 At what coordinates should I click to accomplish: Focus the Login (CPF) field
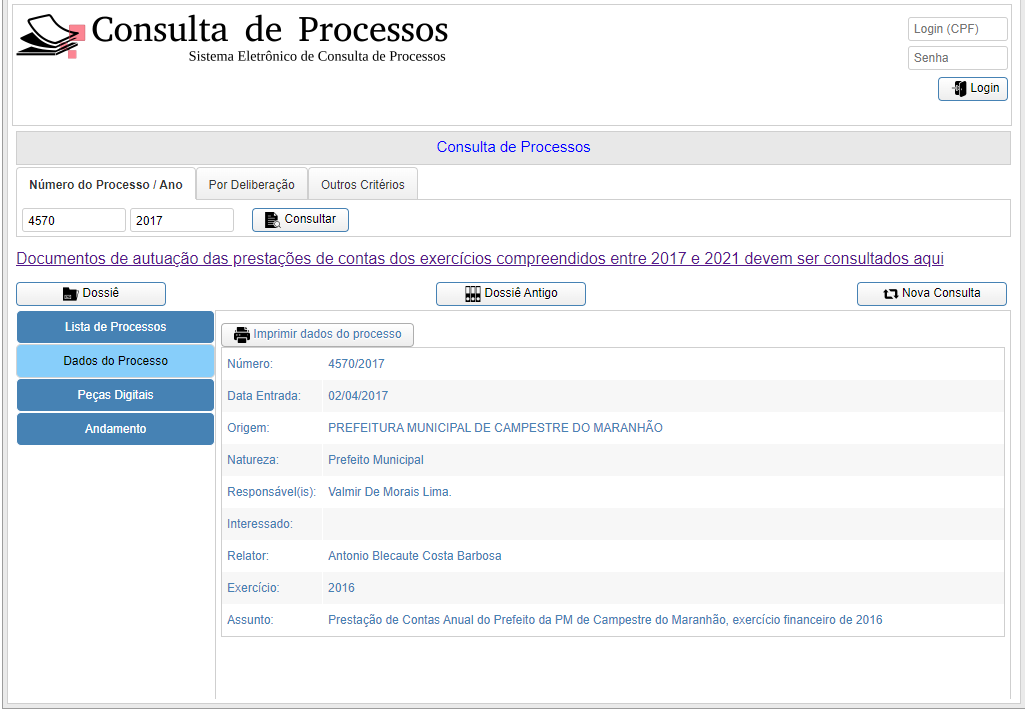coord(958,29)
